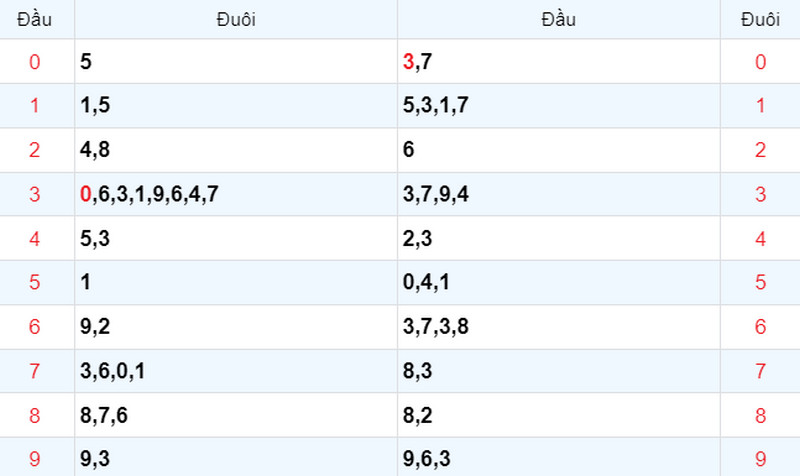Image resolution: width=800 pixels, height=476 pixels.
Task: Select the cell showing 5,3,1,7
Action: tap(559, 106)
